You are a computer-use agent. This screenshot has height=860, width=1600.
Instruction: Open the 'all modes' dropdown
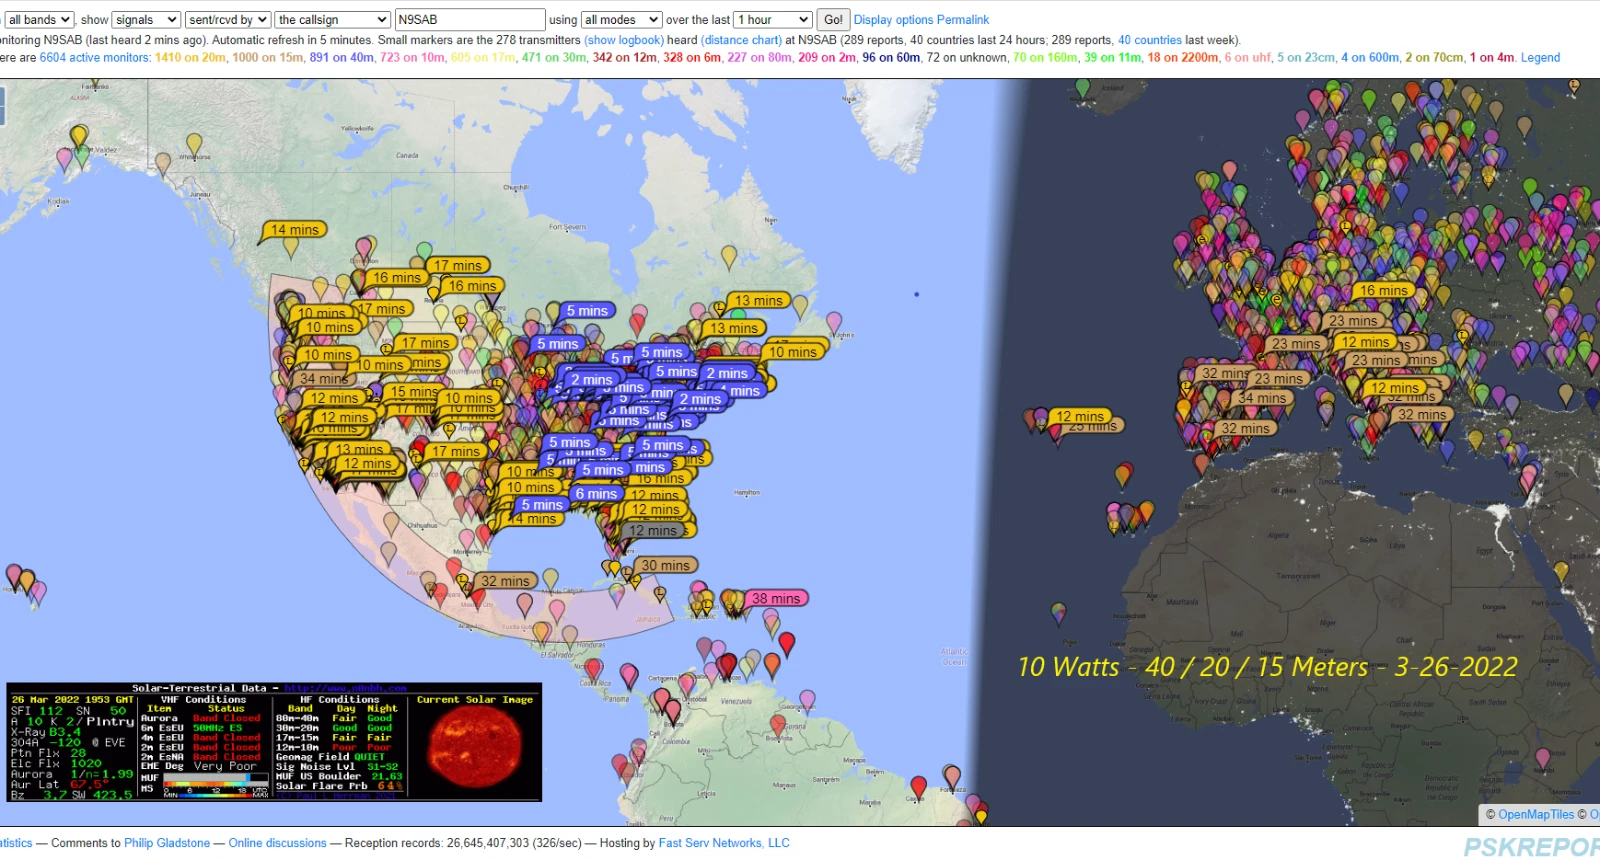(621, 20)
